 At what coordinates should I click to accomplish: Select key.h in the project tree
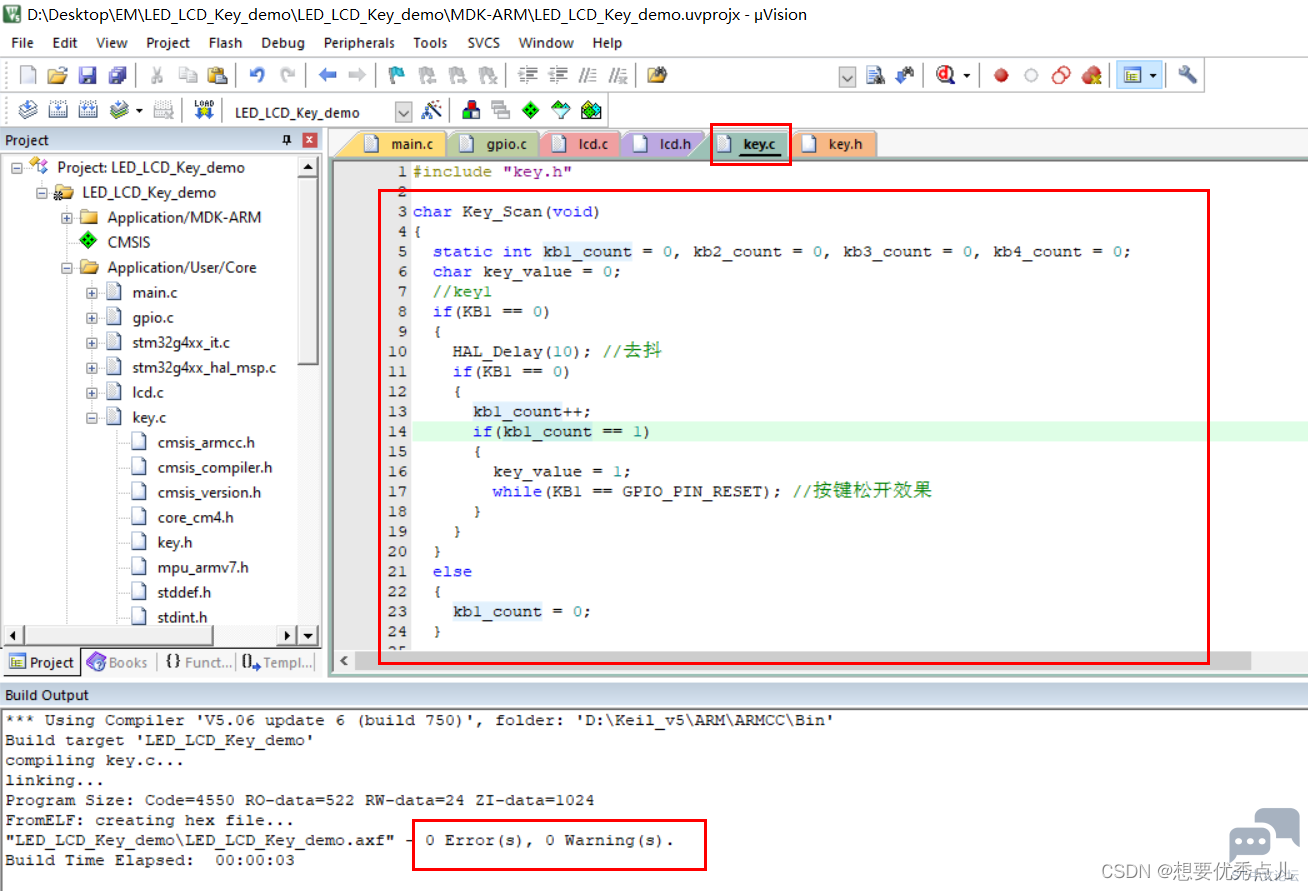(x=175, y=543)
